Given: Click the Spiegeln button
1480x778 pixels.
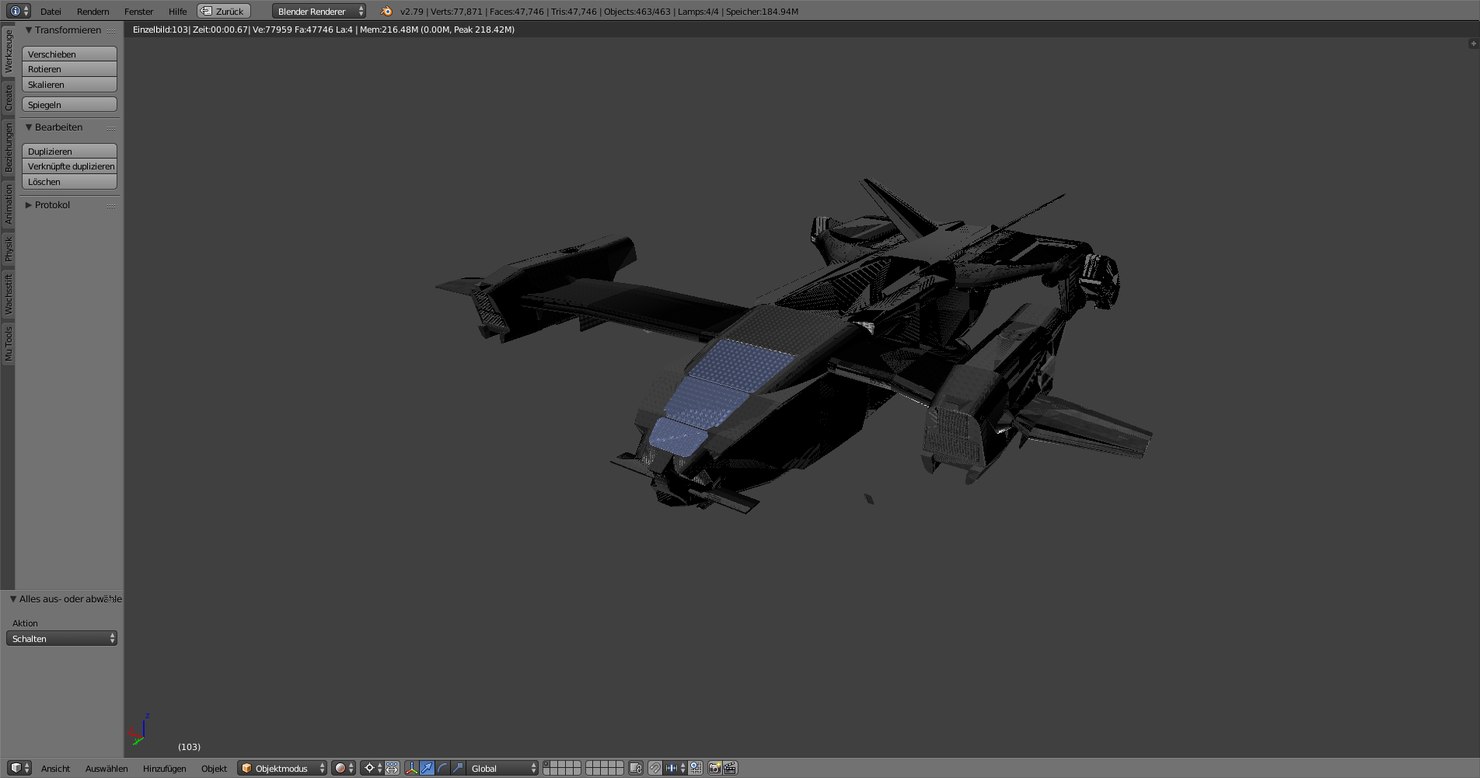Looking at the screenshot, I should [69, 104].
